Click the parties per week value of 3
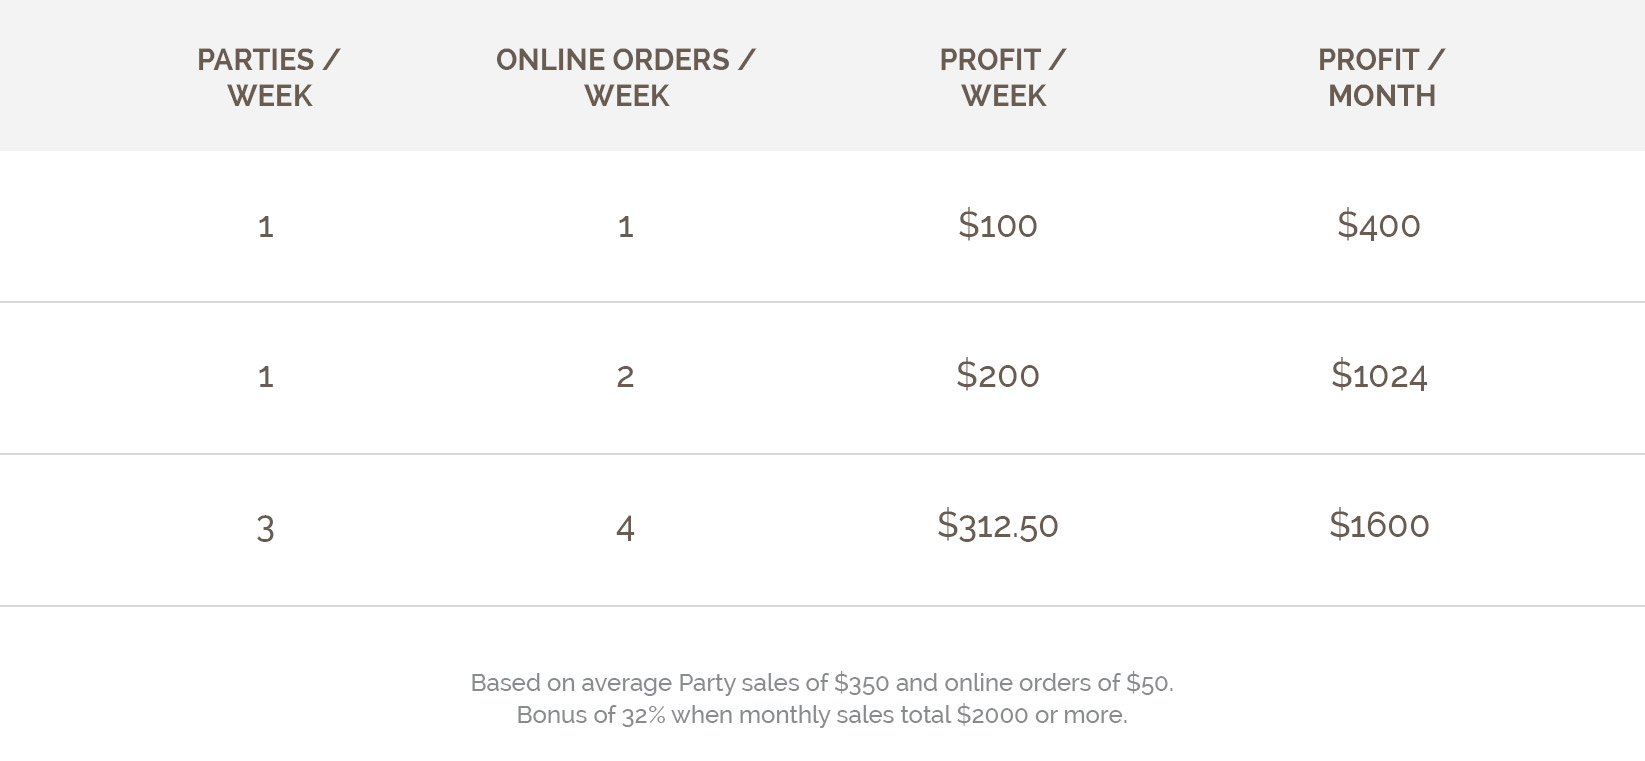 tap(266, 528)
